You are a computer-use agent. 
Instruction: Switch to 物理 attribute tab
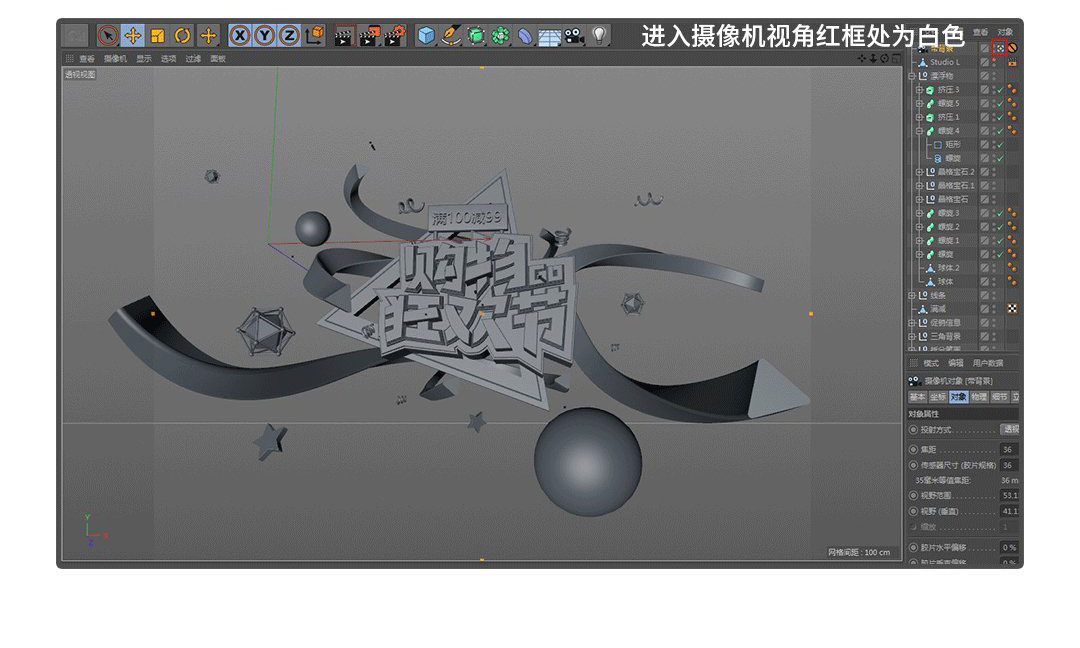tap(979, 397)
